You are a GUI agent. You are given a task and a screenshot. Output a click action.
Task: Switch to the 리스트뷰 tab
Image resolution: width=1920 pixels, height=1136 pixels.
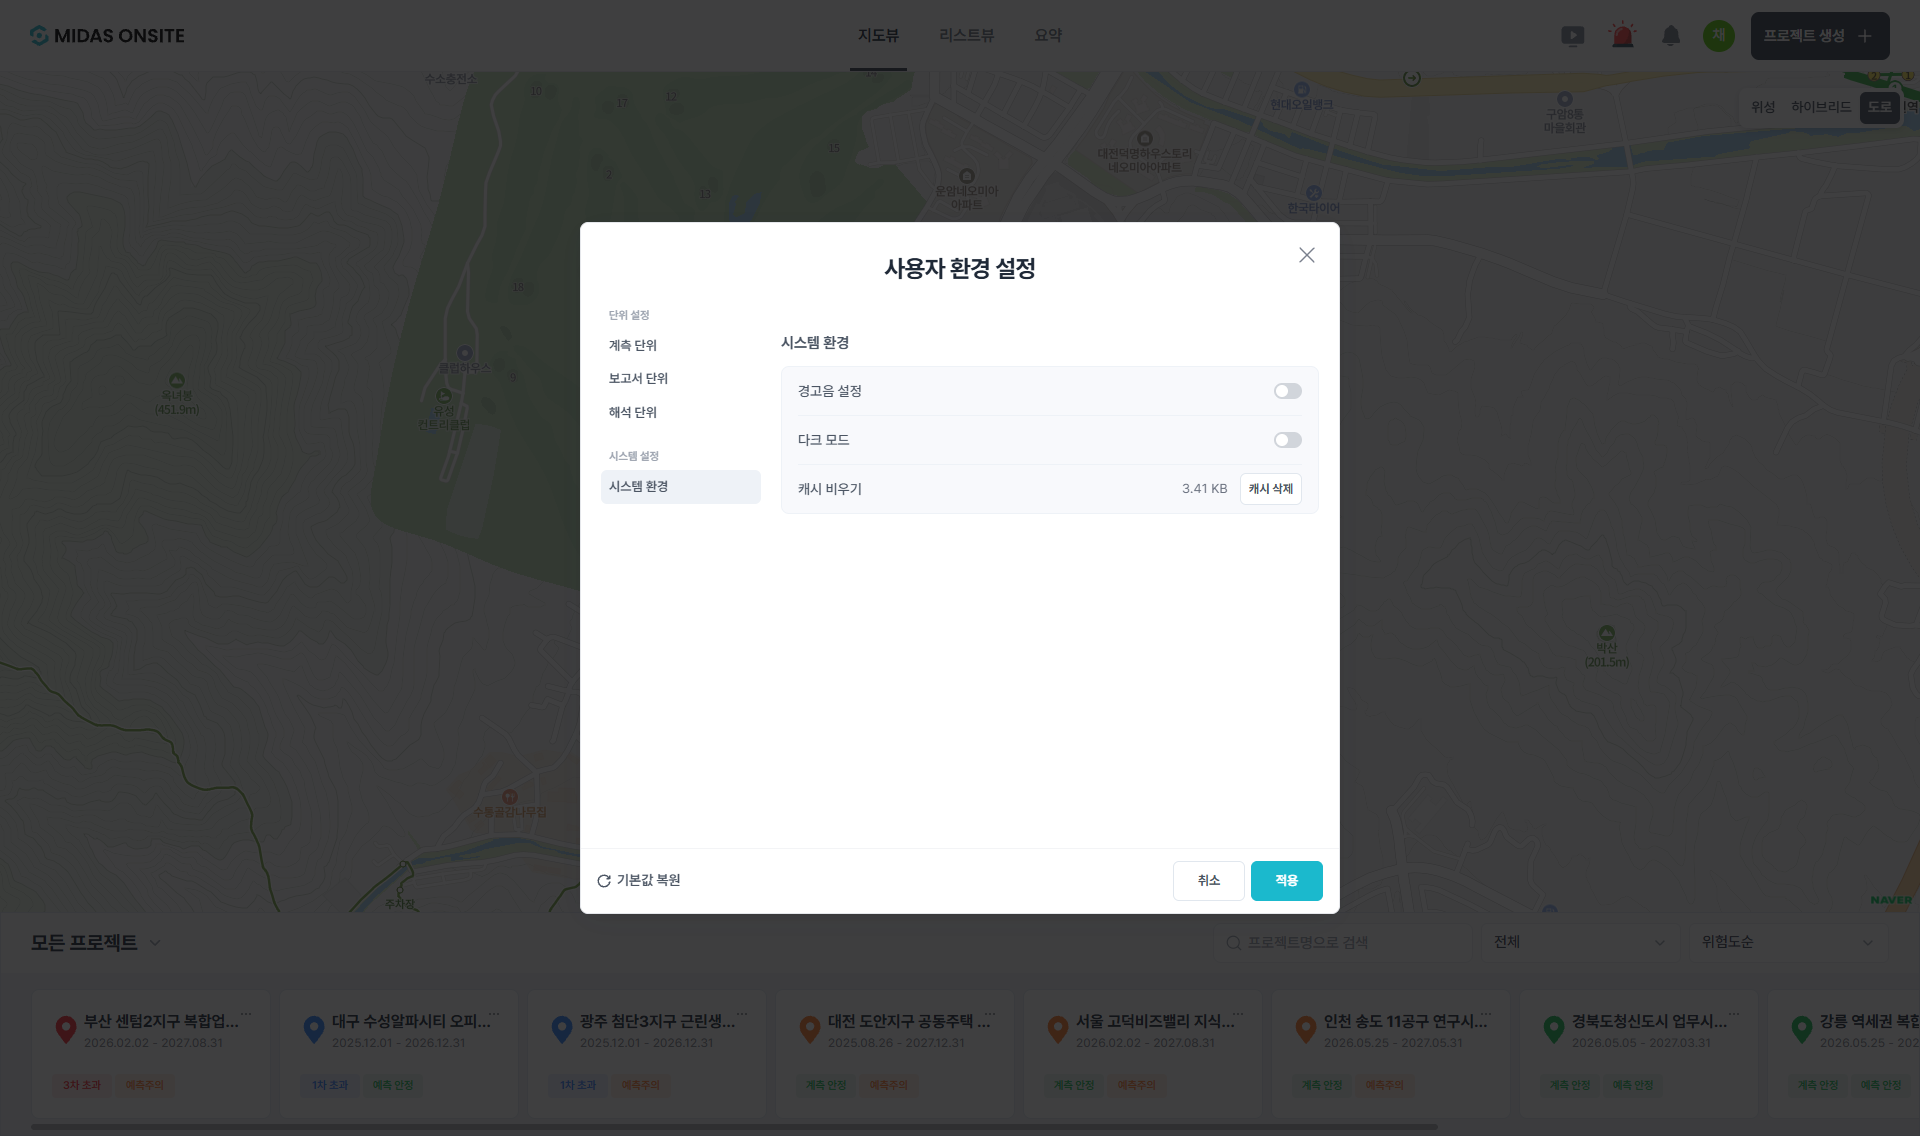tap(966, 36)
